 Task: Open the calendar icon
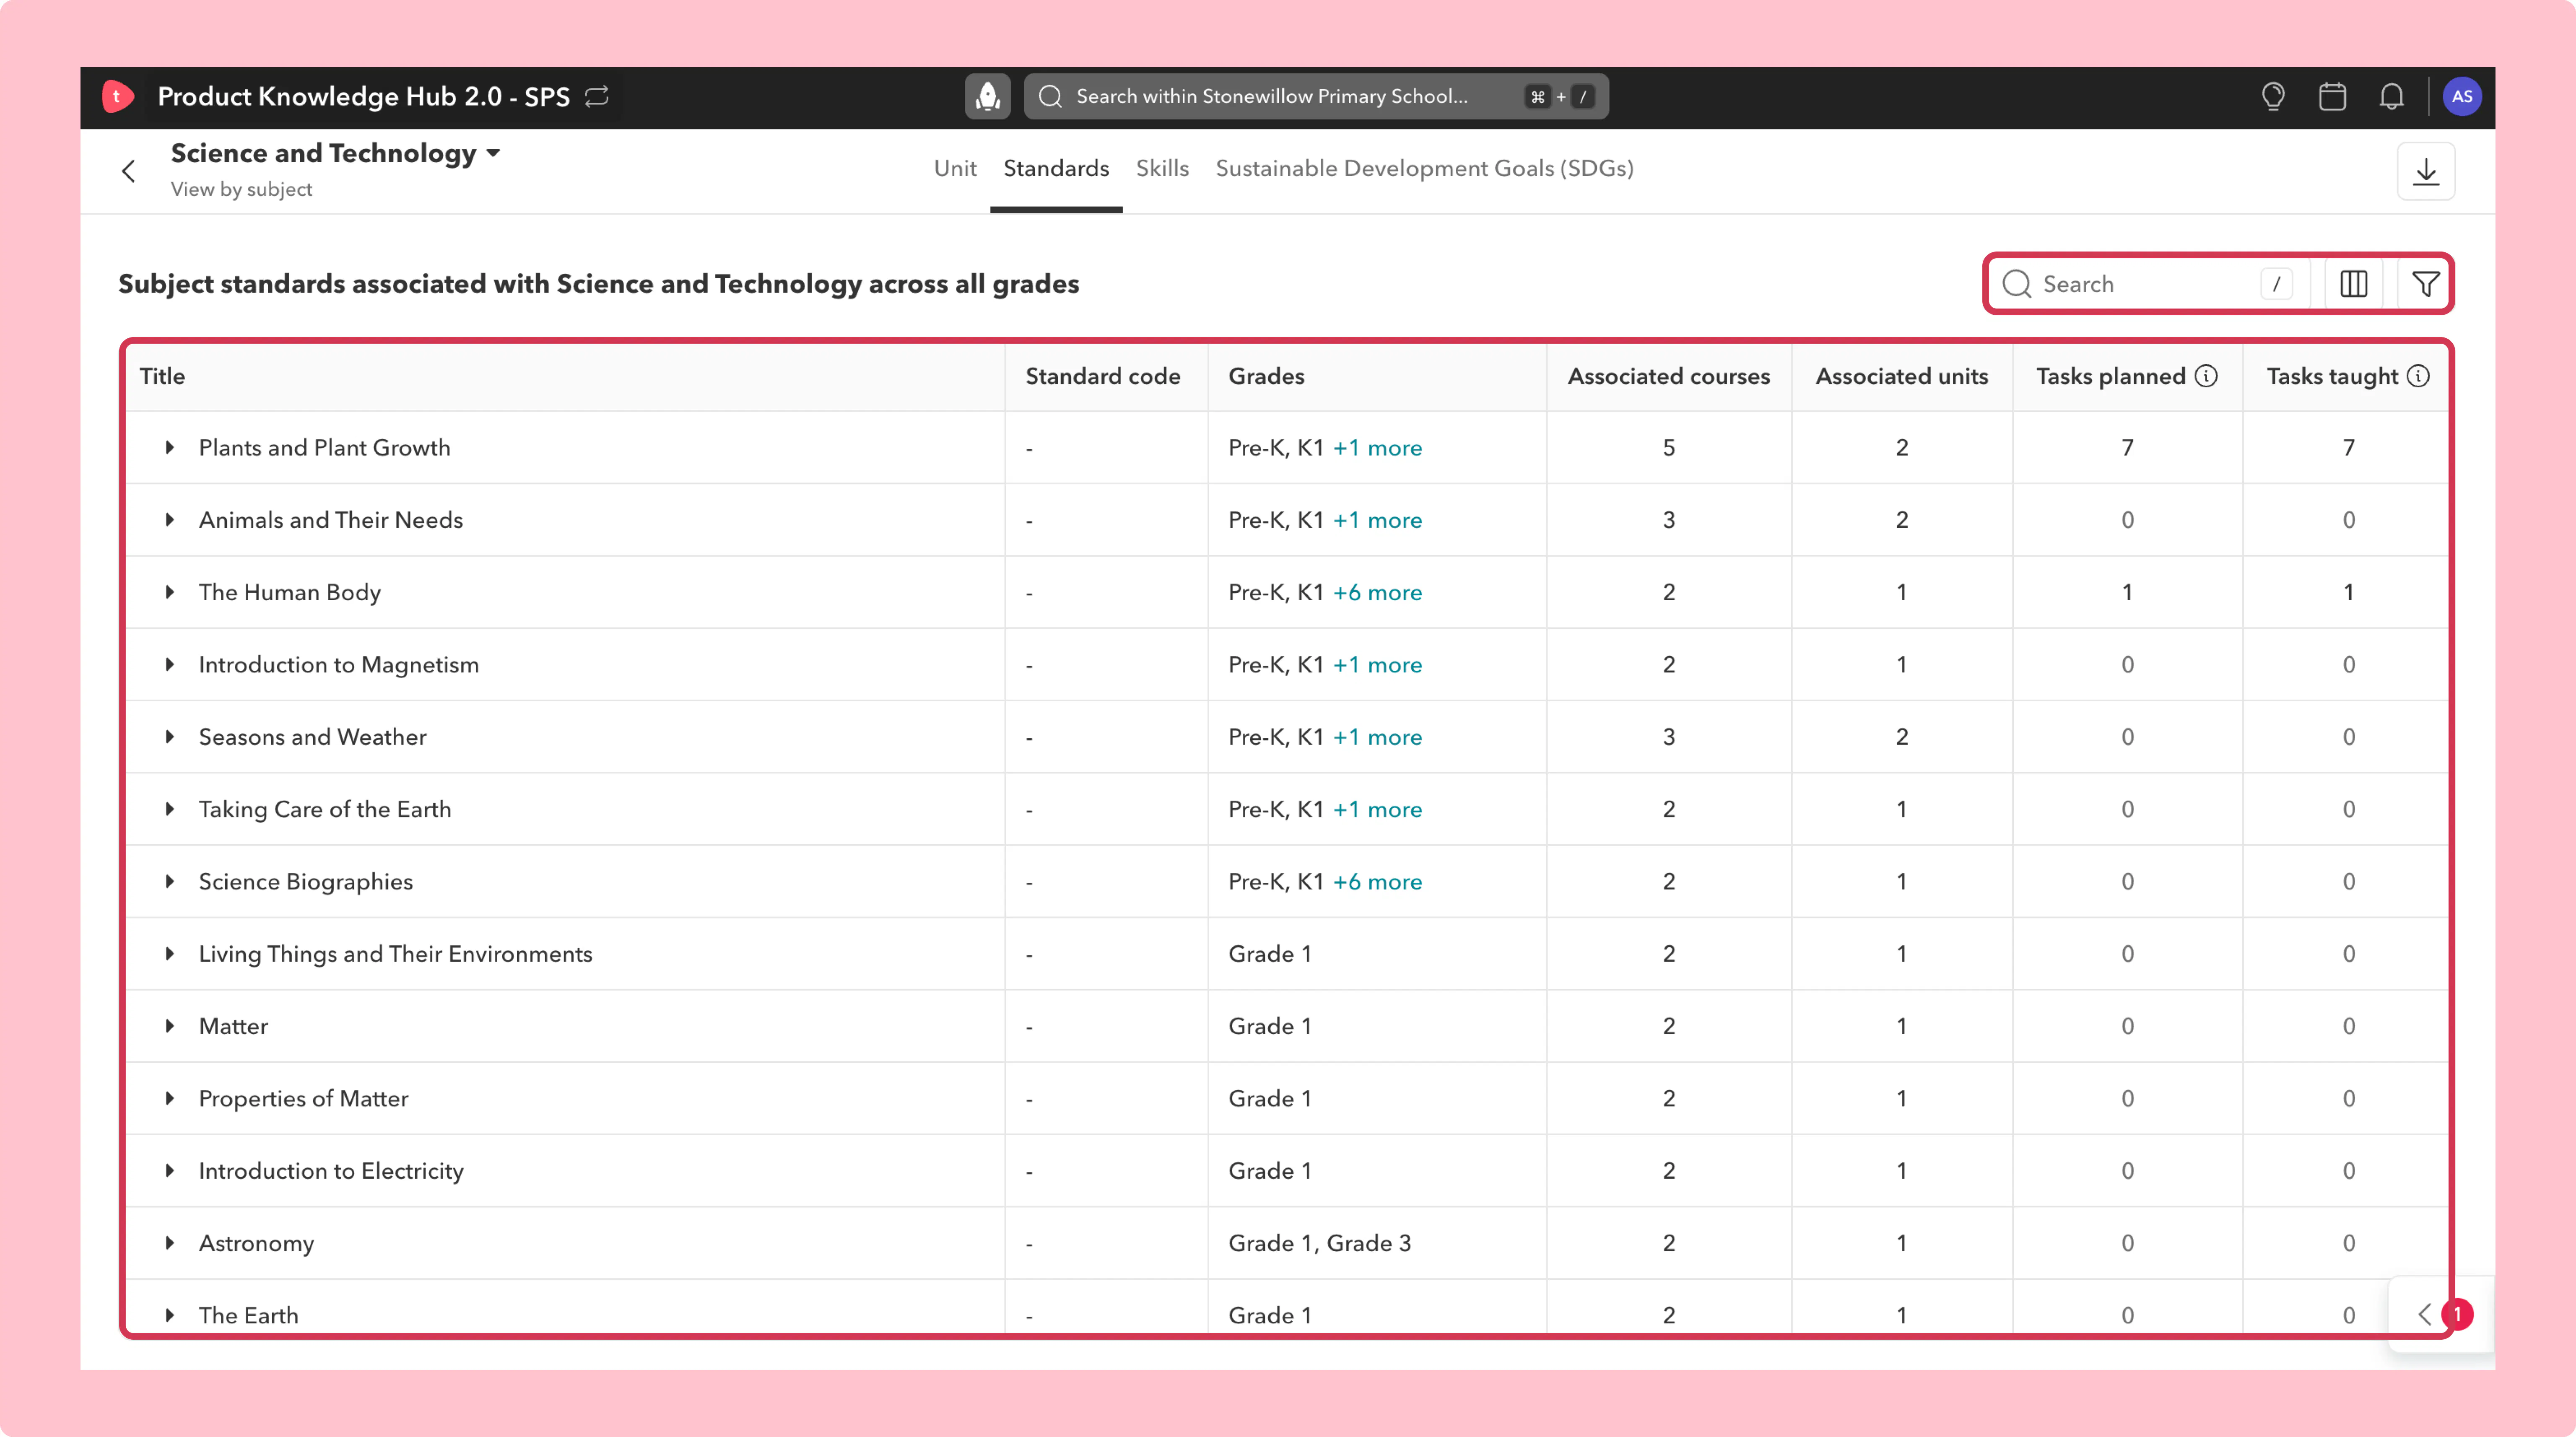pyautogui.click(x=2332, y=96)
